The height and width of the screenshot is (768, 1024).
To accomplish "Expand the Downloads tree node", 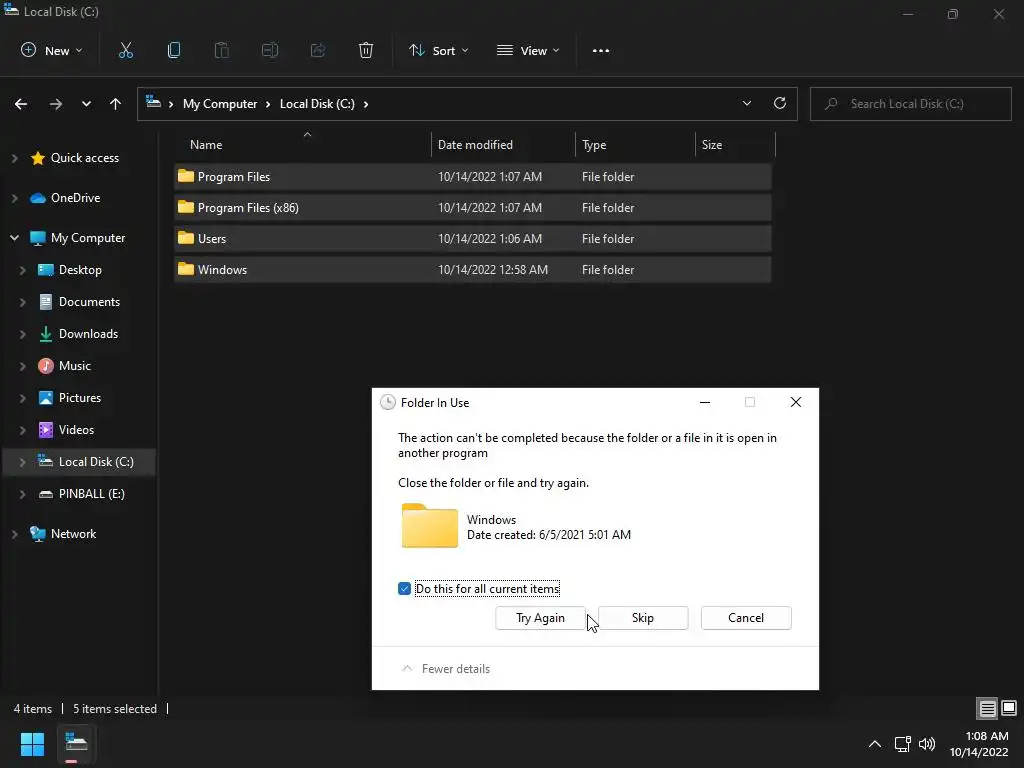I will 23,334.
